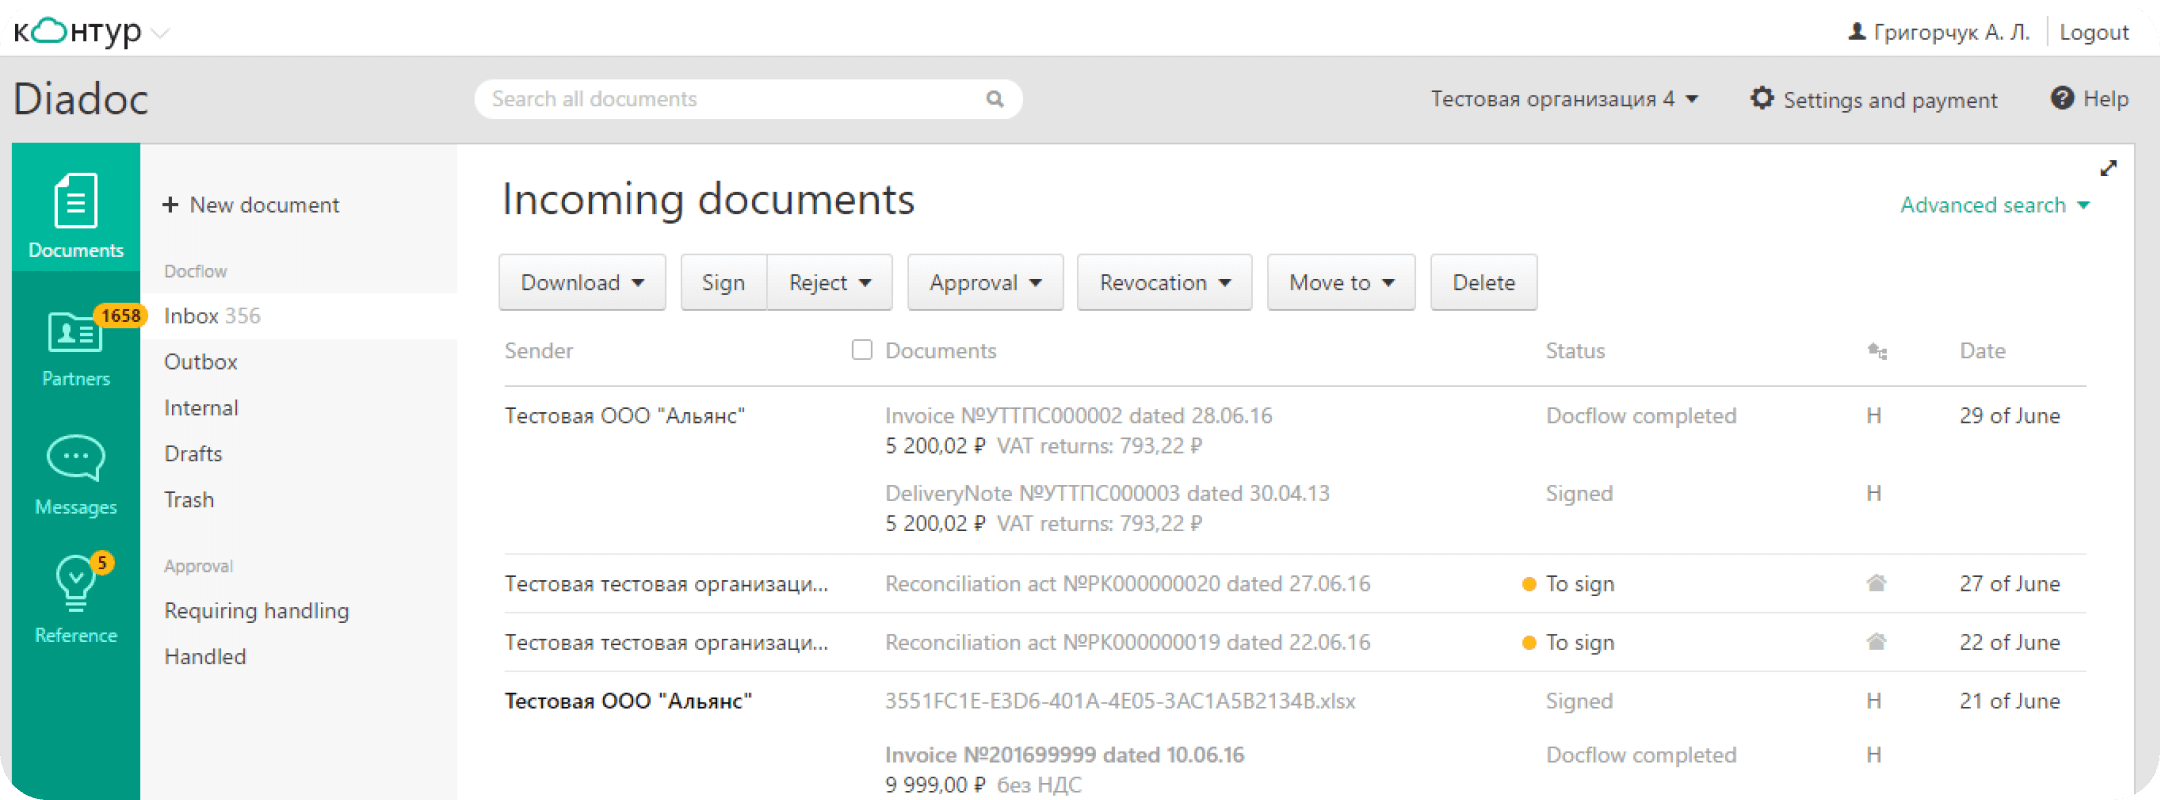Screen dimensions: 2160x800
Task: Click orange status dot for act РК000000019
Action: coord(1528,643)
